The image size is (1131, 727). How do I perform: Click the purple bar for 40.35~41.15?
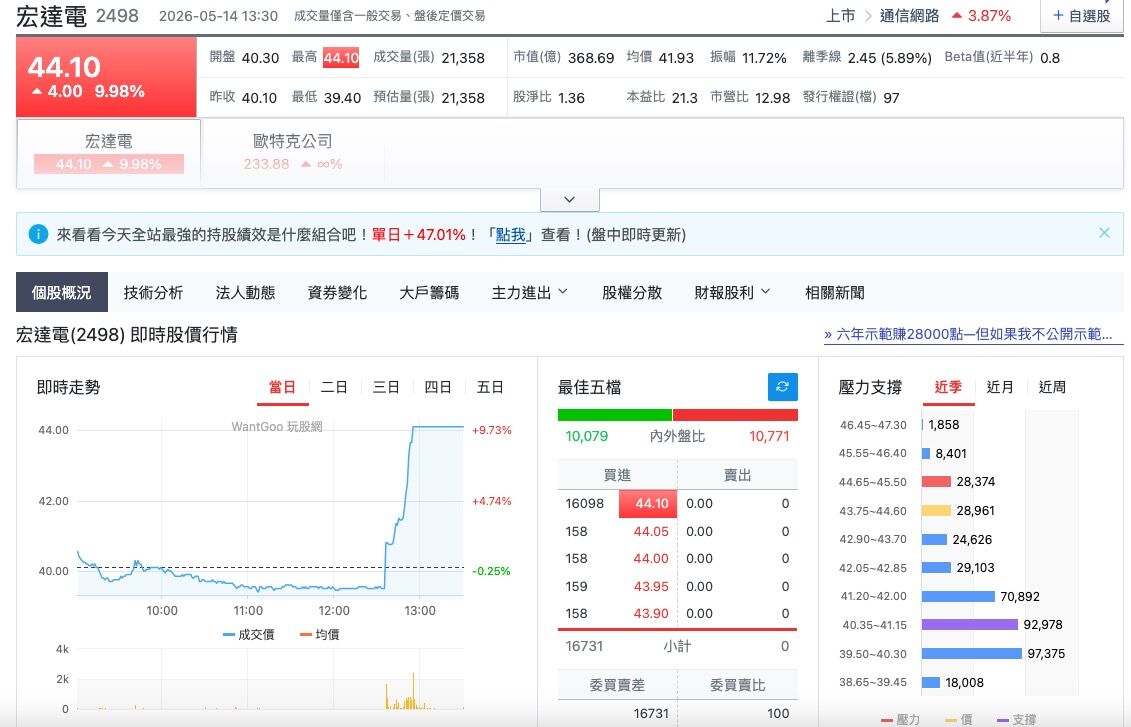tap(970, 625)
